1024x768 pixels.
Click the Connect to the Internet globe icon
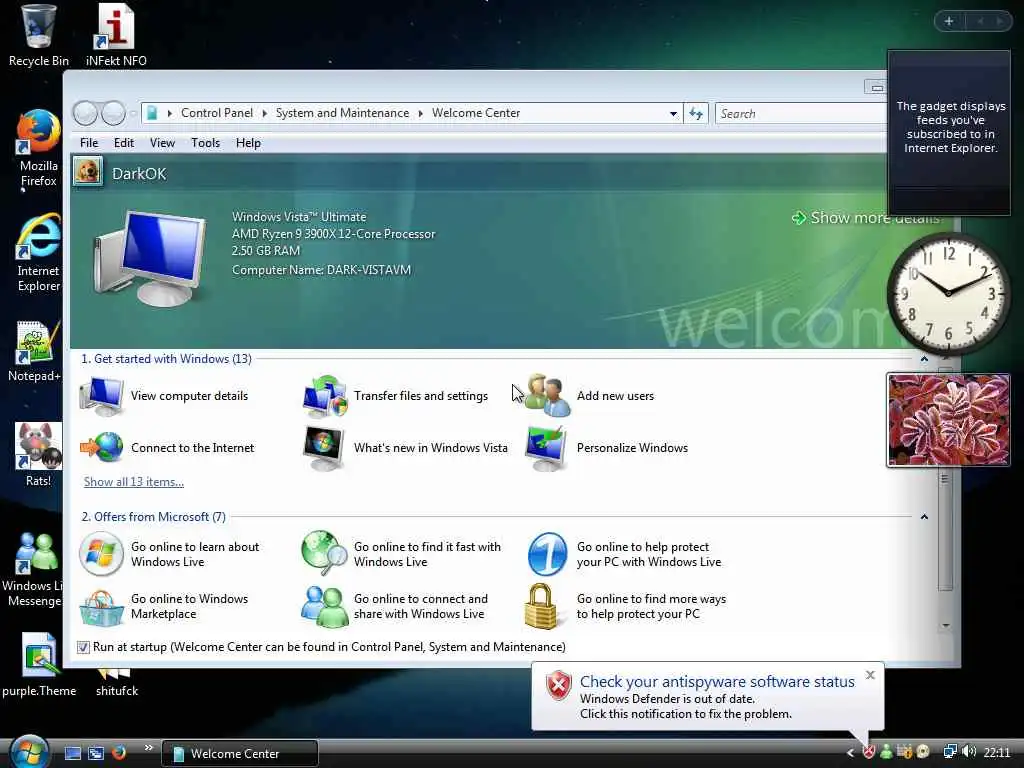102,448
